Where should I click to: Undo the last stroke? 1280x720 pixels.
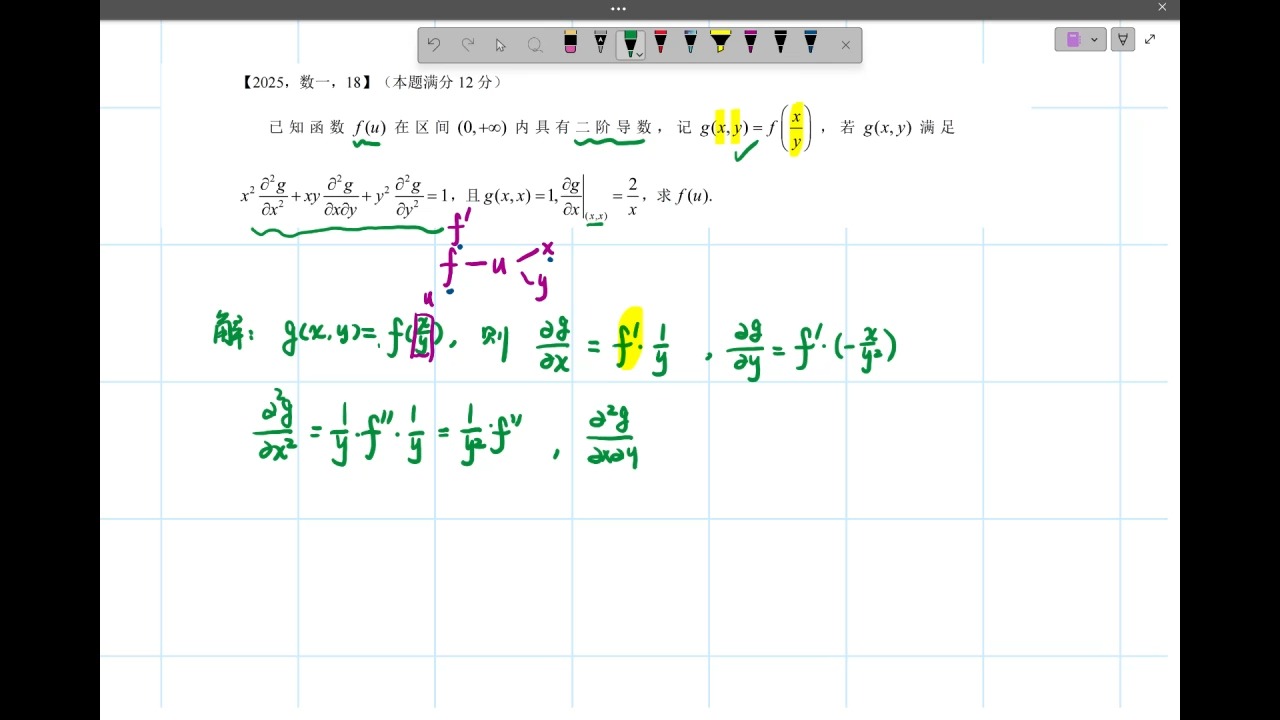[x=433, y=44]
